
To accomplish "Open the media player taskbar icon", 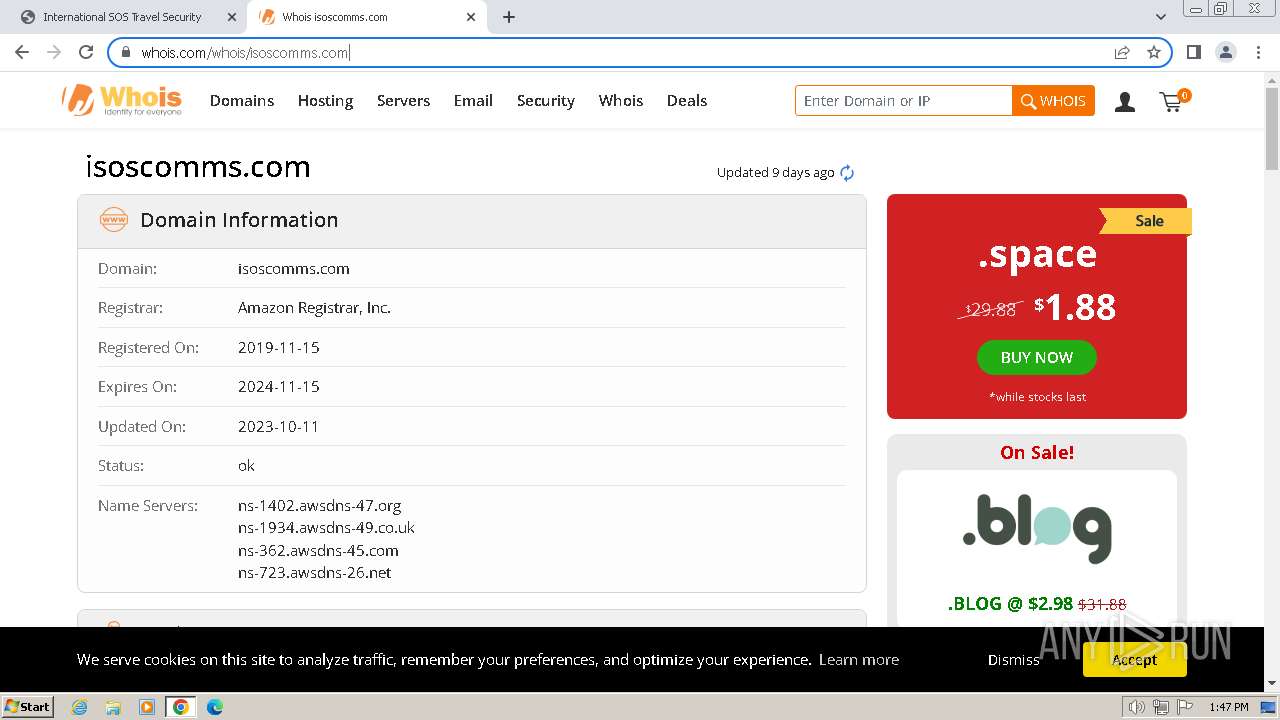I will point(147,707).
